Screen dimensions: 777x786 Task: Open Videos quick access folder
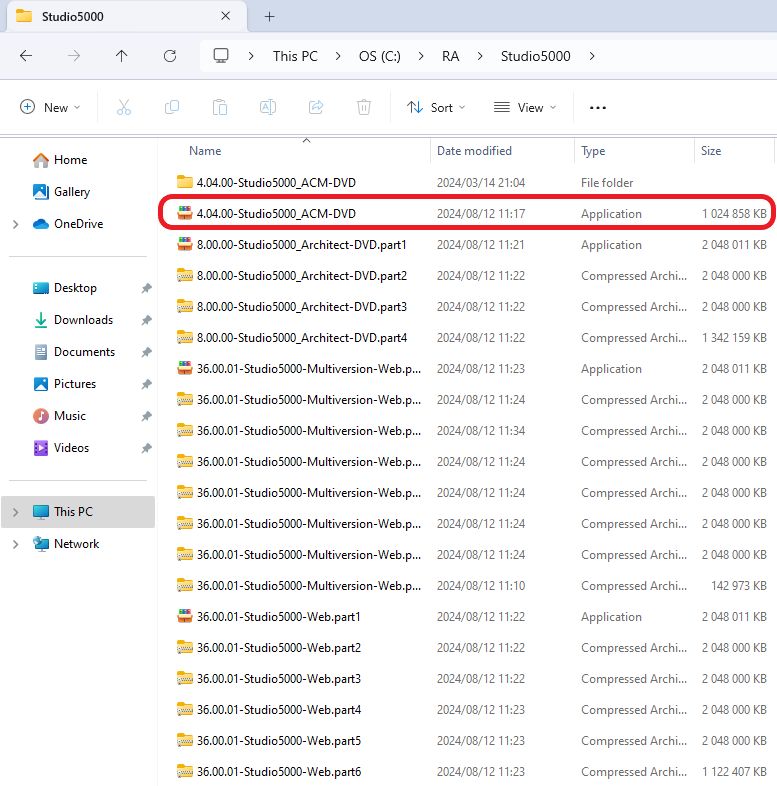(x=61, y=448)
